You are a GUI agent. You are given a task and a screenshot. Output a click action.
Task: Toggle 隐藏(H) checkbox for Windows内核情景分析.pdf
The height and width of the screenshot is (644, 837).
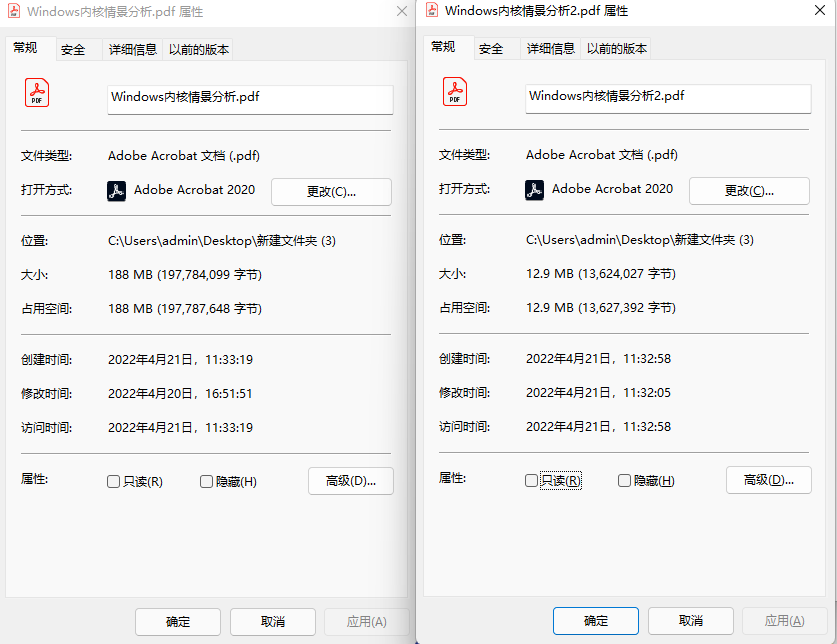point(207,482)
